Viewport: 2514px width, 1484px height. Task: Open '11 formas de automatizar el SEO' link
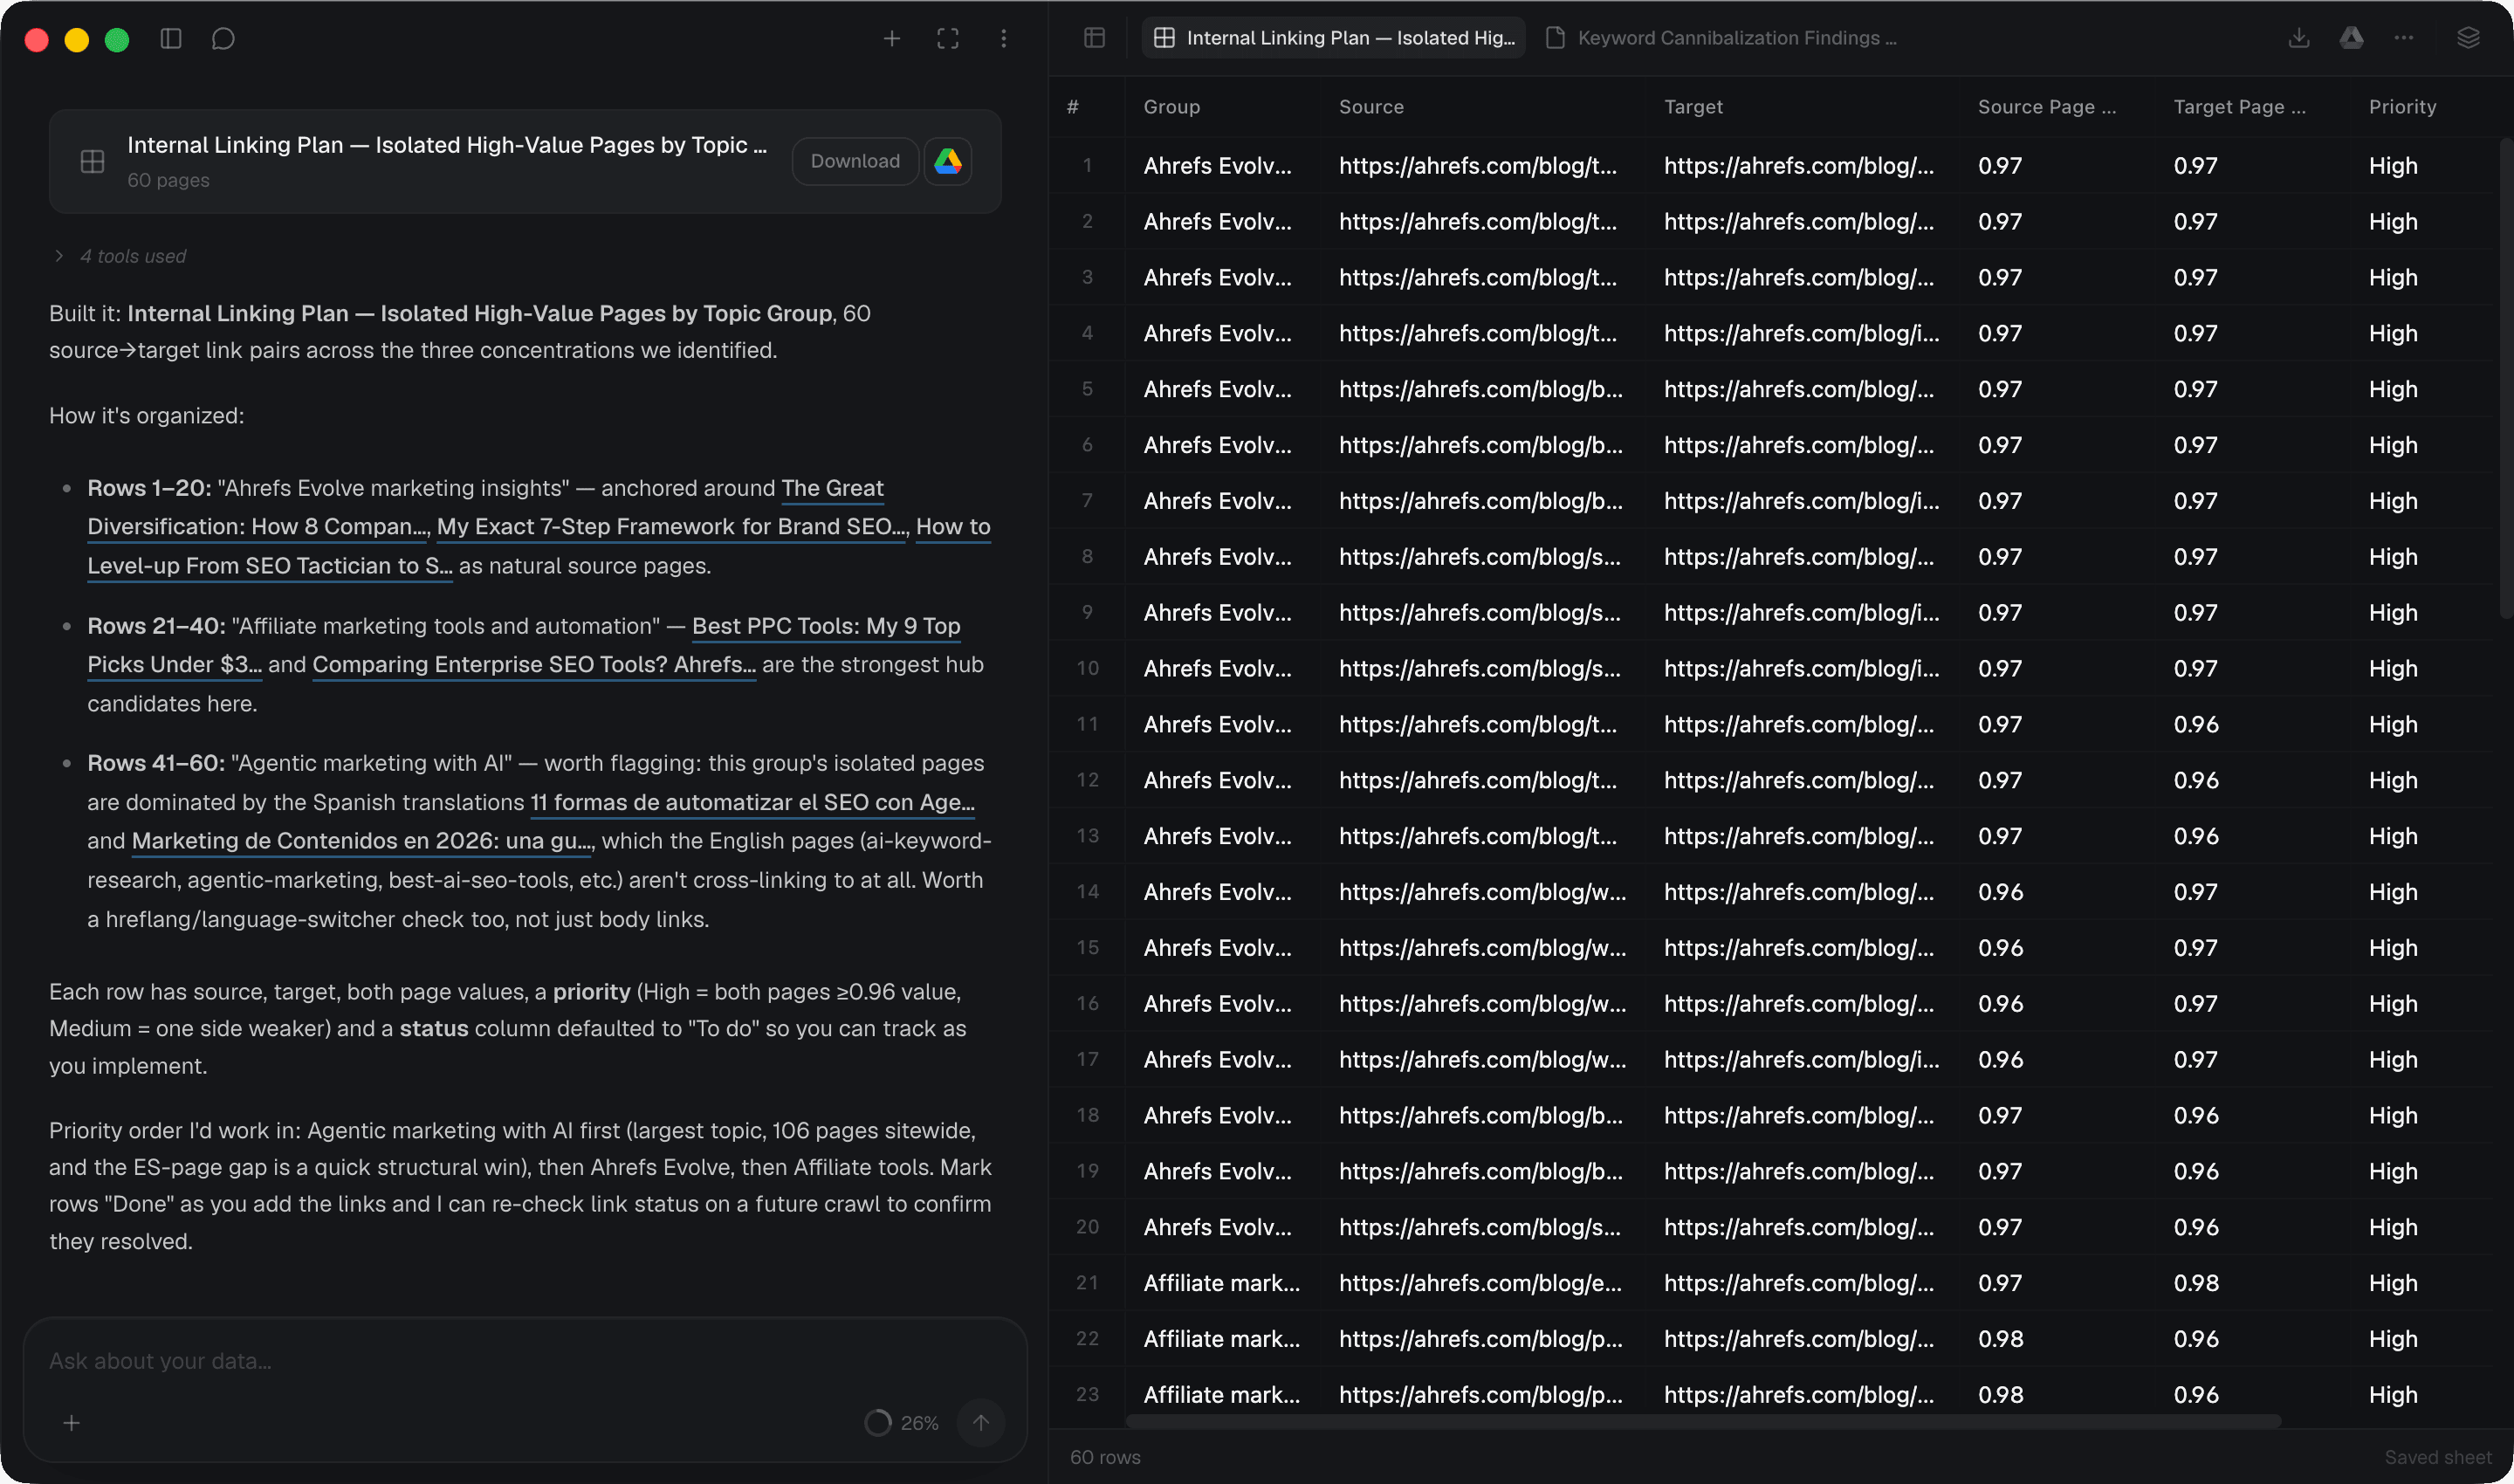coord(752,802)
